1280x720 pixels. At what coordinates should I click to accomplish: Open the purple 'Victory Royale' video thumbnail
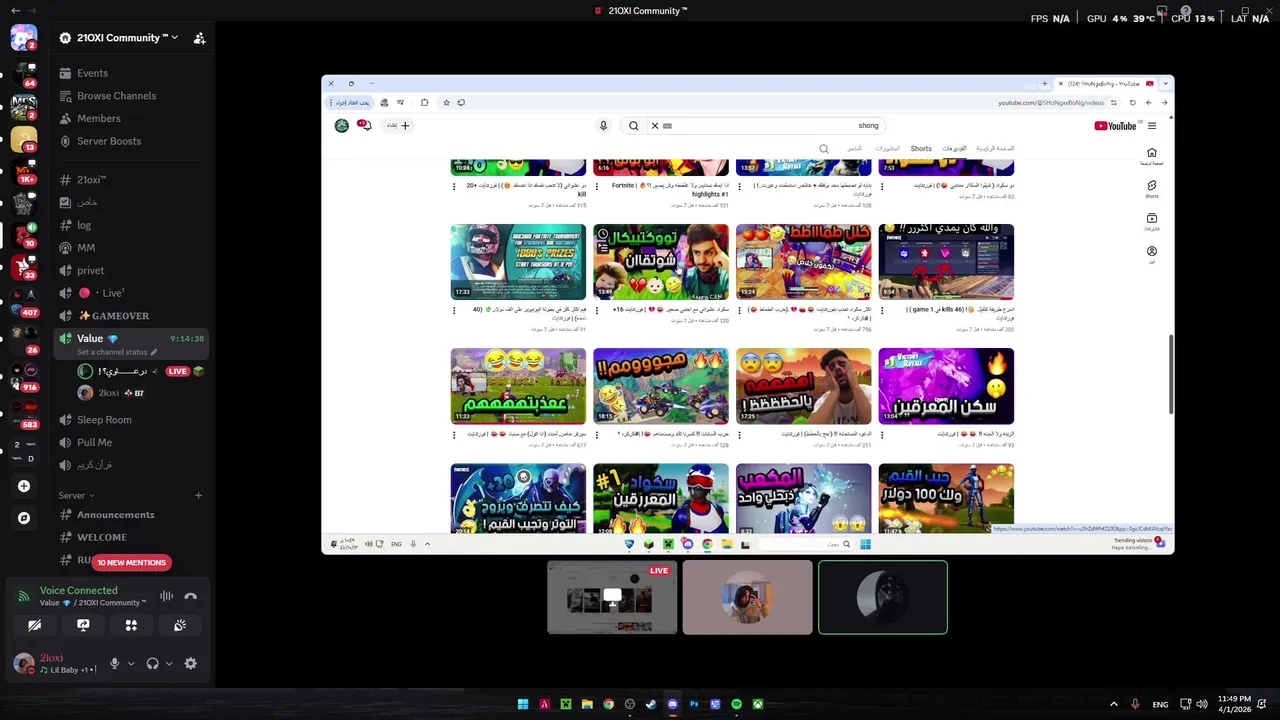tap(946, 386)
